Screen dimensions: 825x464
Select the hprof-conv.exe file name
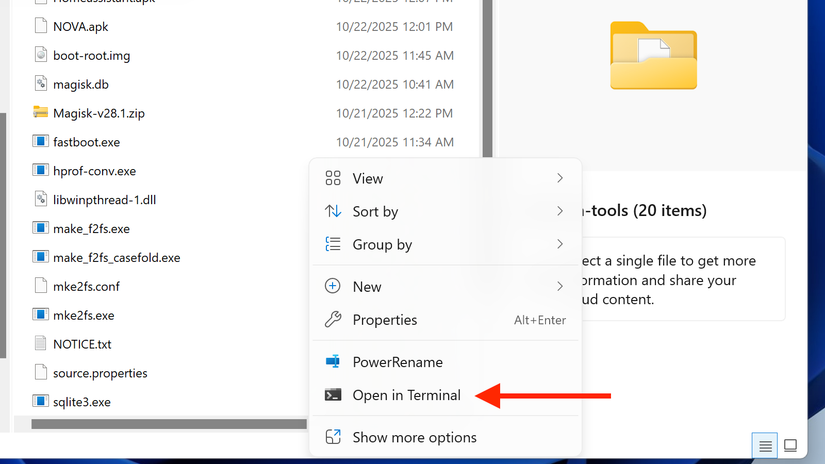pyautogui.click(x=94, y=171)
